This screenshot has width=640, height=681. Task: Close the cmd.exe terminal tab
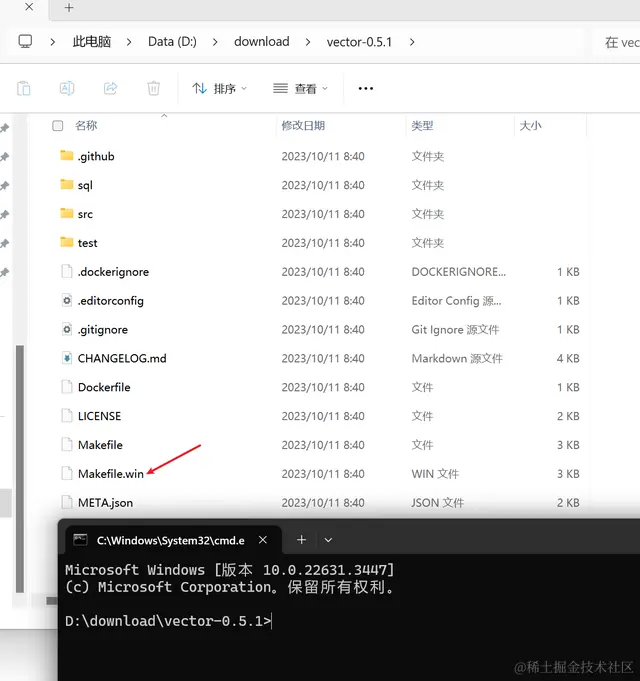click(263, 540)
